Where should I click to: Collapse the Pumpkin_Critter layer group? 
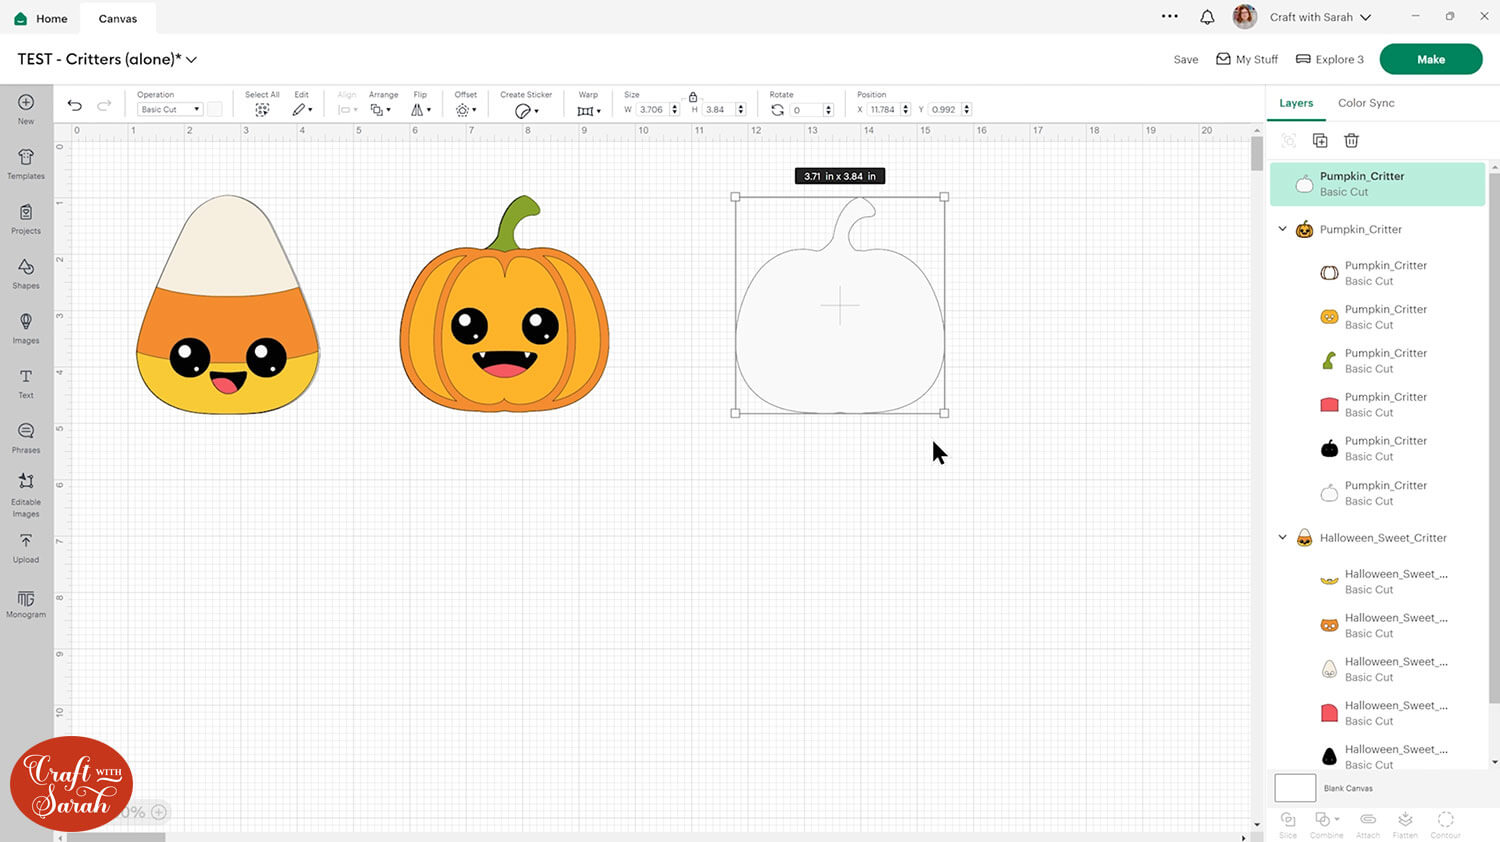point(1283,229)
